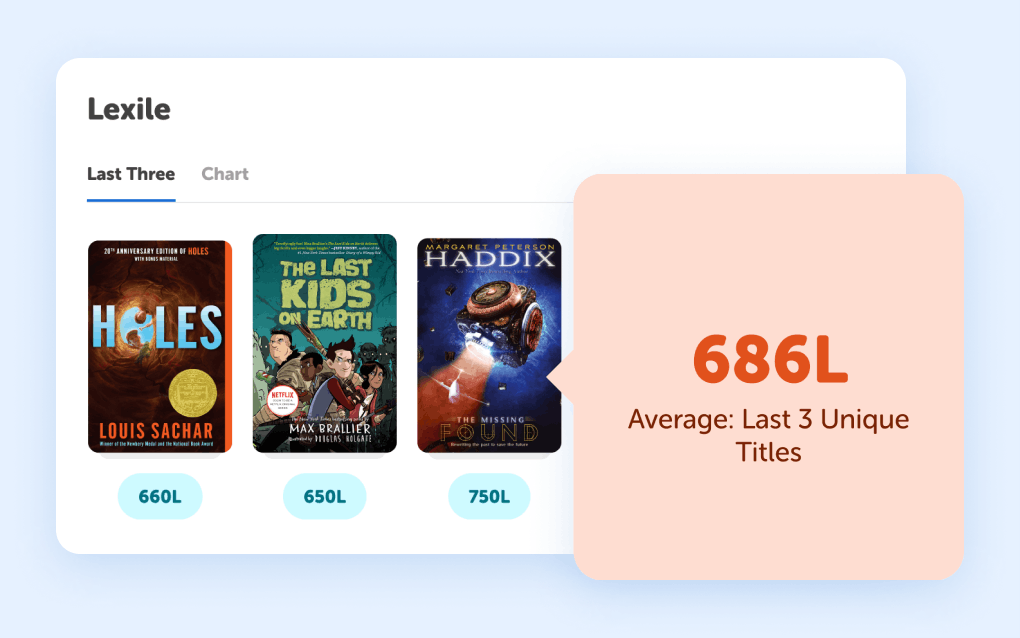This screenshot has height=638, width=1020.
Task: Click the Lexile panel heading
Action: click(x=129, y=108)
